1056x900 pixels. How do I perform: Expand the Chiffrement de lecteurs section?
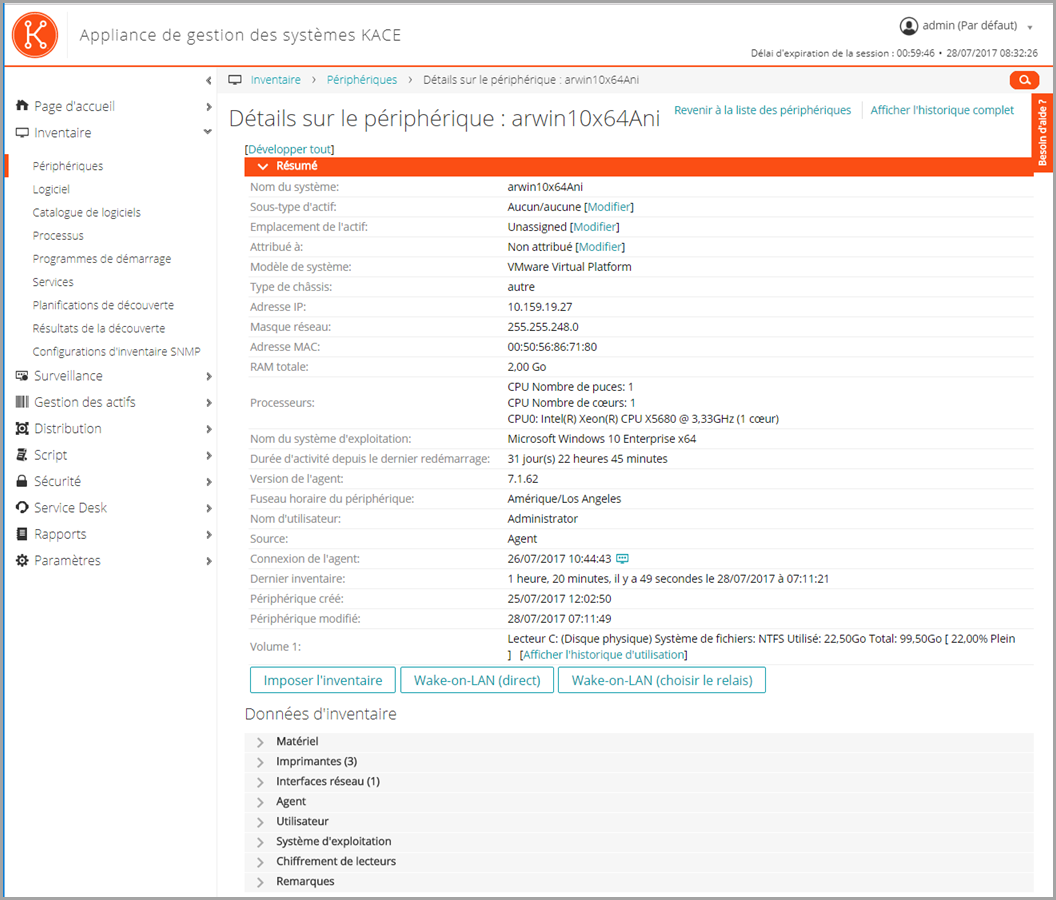click(x=638, y=862)
